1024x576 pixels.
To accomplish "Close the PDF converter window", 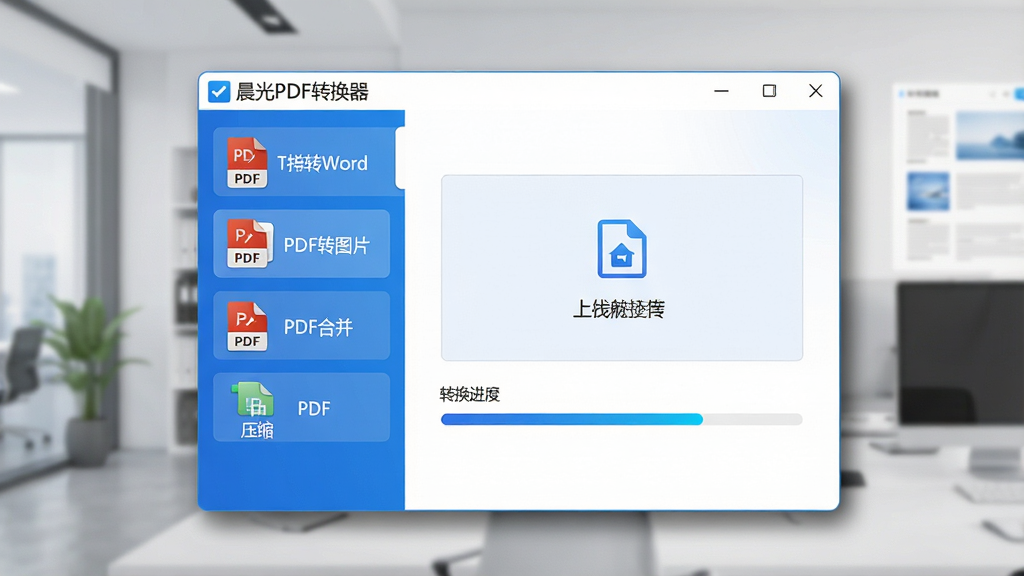I will (x=816, y=91).
